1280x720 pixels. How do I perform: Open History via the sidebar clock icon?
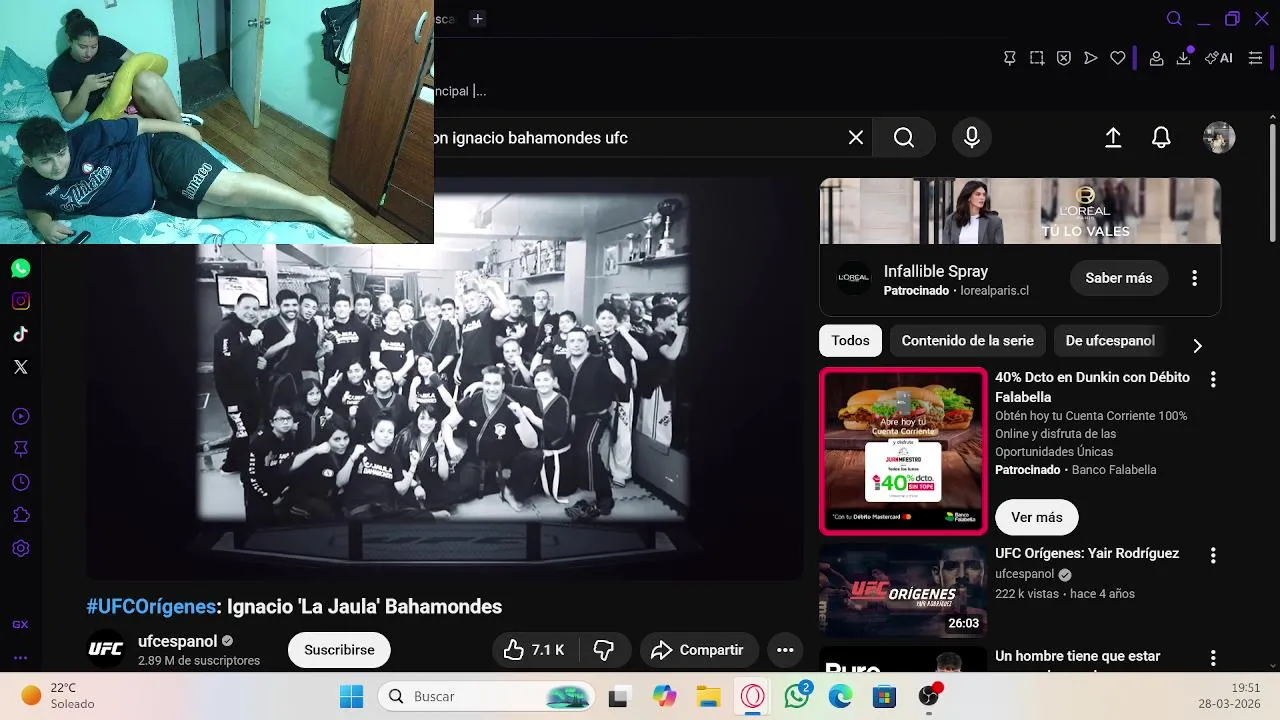pyautogui.click(x=21, y=483)
